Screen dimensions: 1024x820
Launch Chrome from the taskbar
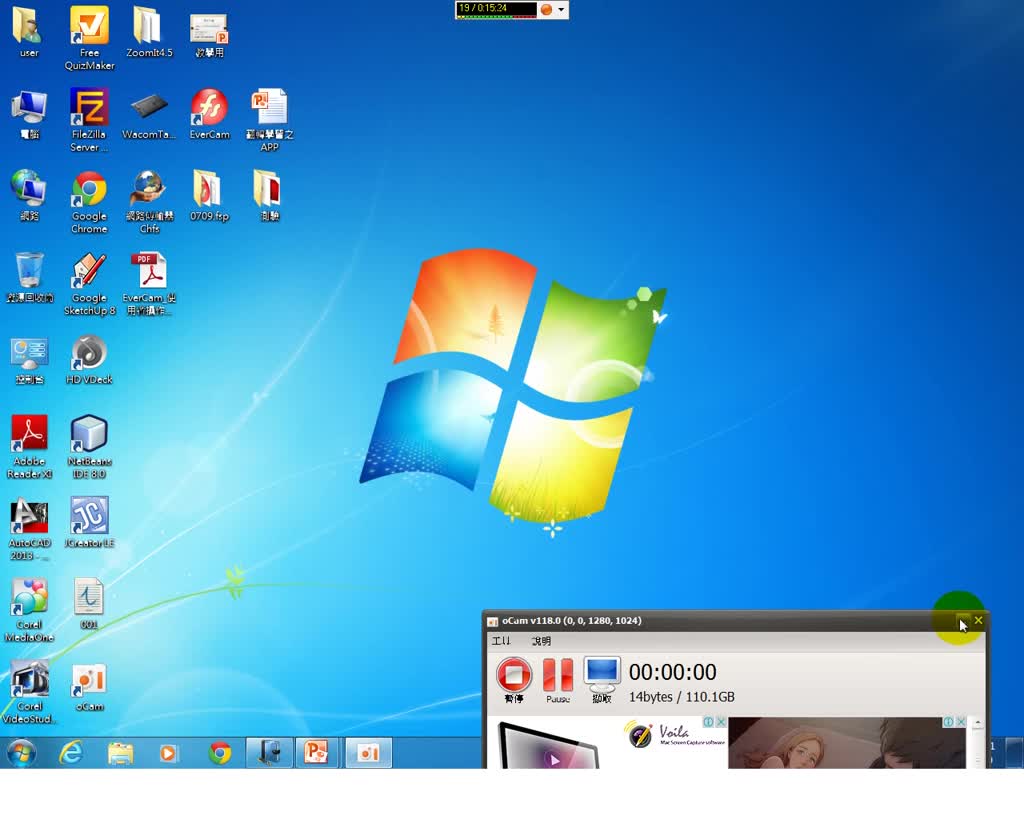pos(219,753)
